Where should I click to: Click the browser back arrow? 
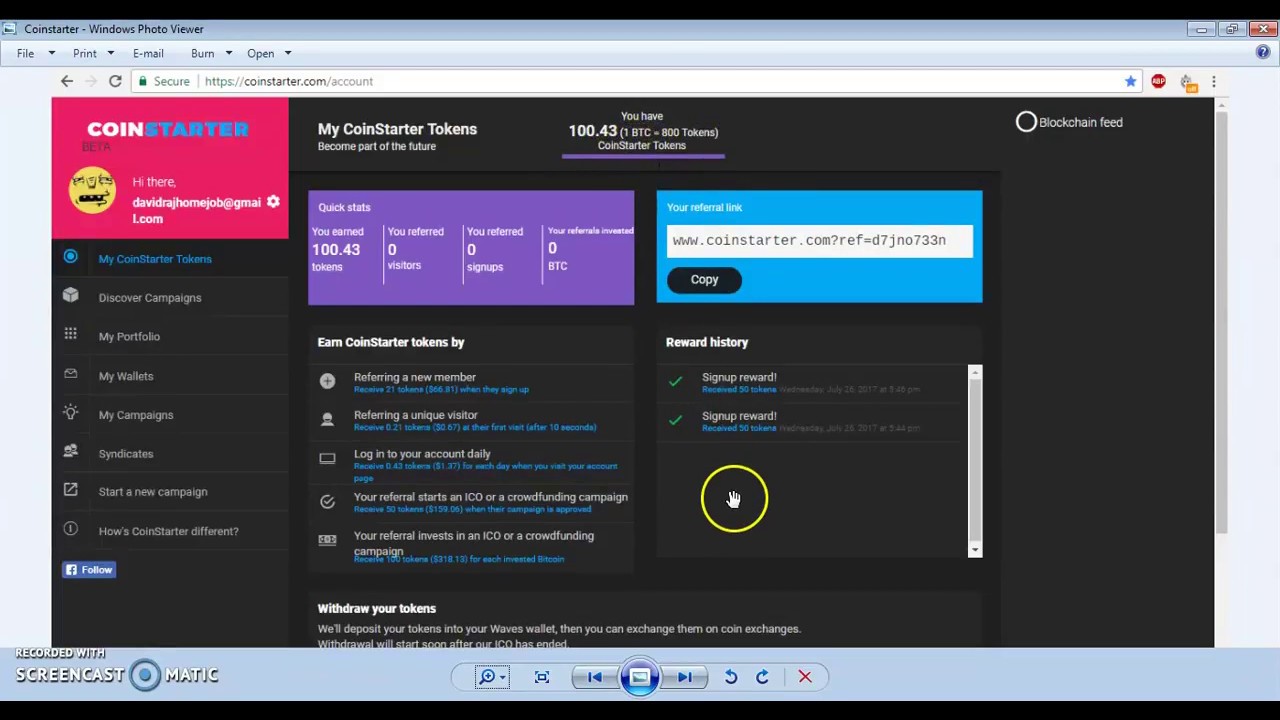pos(67,81)
